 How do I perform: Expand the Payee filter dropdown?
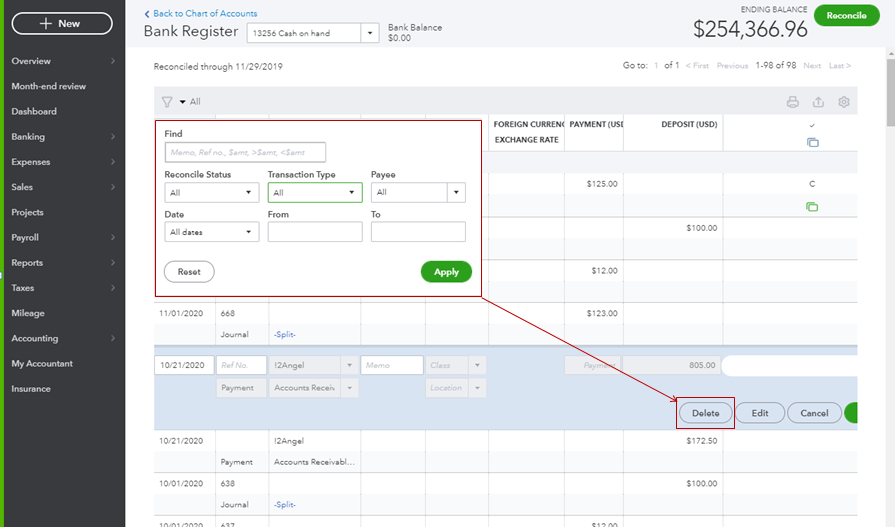click(417, 193)
